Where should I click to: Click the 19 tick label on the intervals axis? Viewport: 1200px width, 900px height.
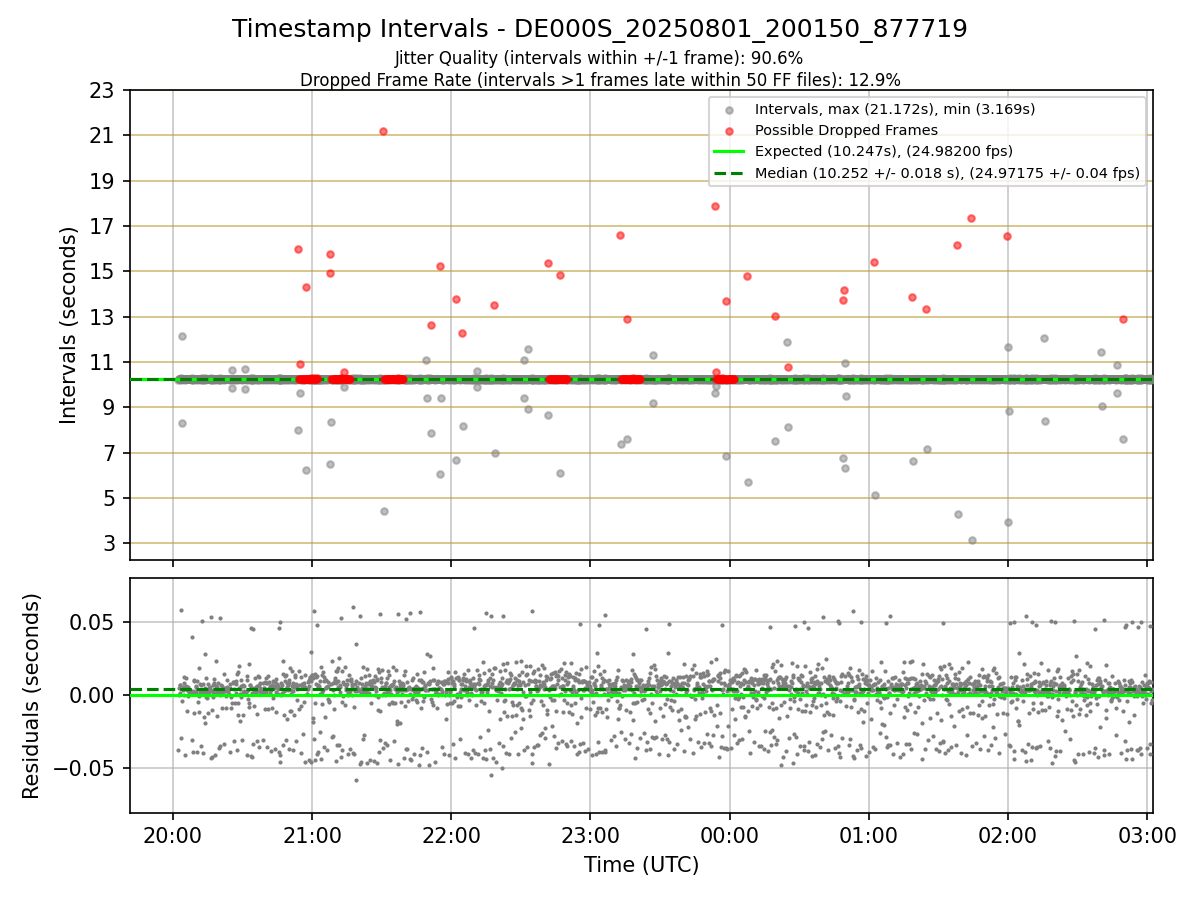click(103, 181)
